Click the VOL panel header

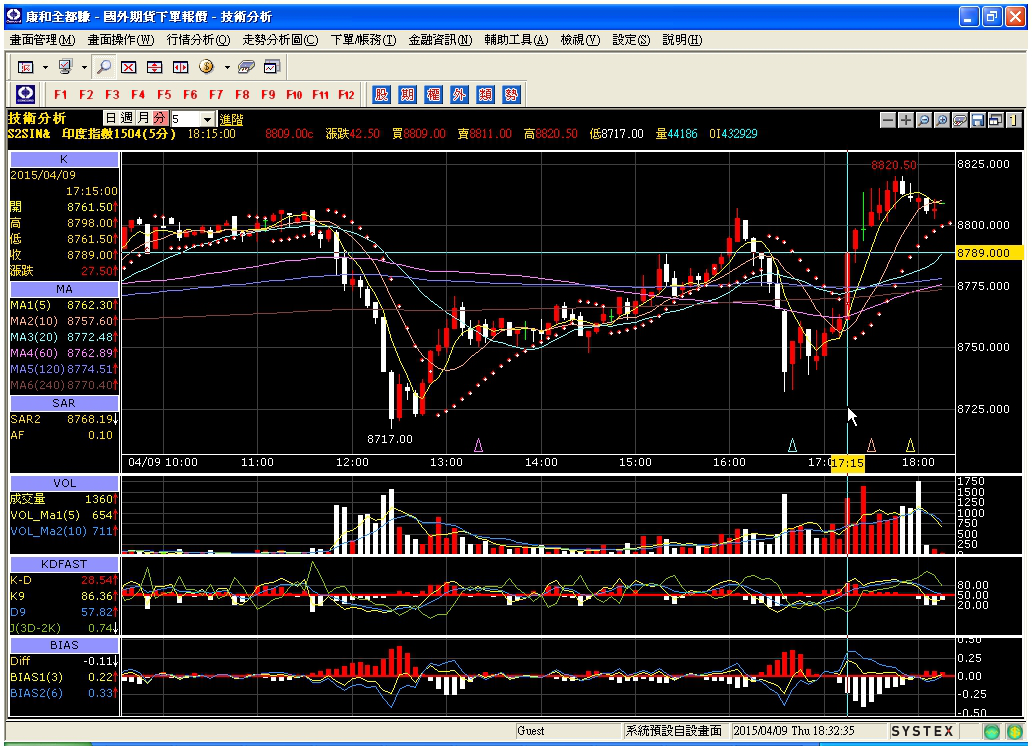64,483
